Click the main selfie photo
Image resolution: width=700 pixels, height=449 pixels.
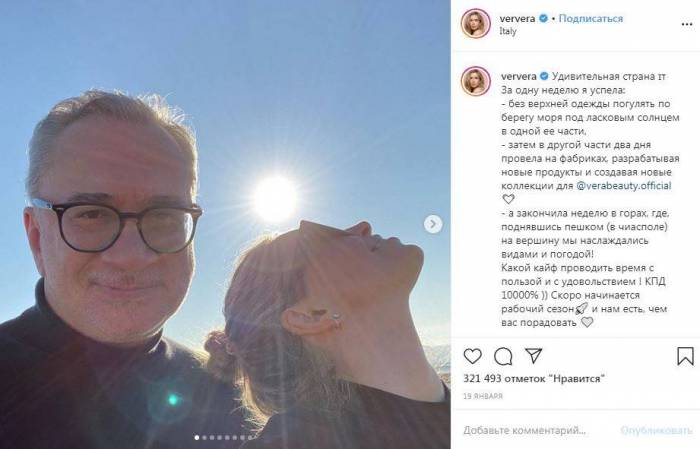click(x=225, y=224)
